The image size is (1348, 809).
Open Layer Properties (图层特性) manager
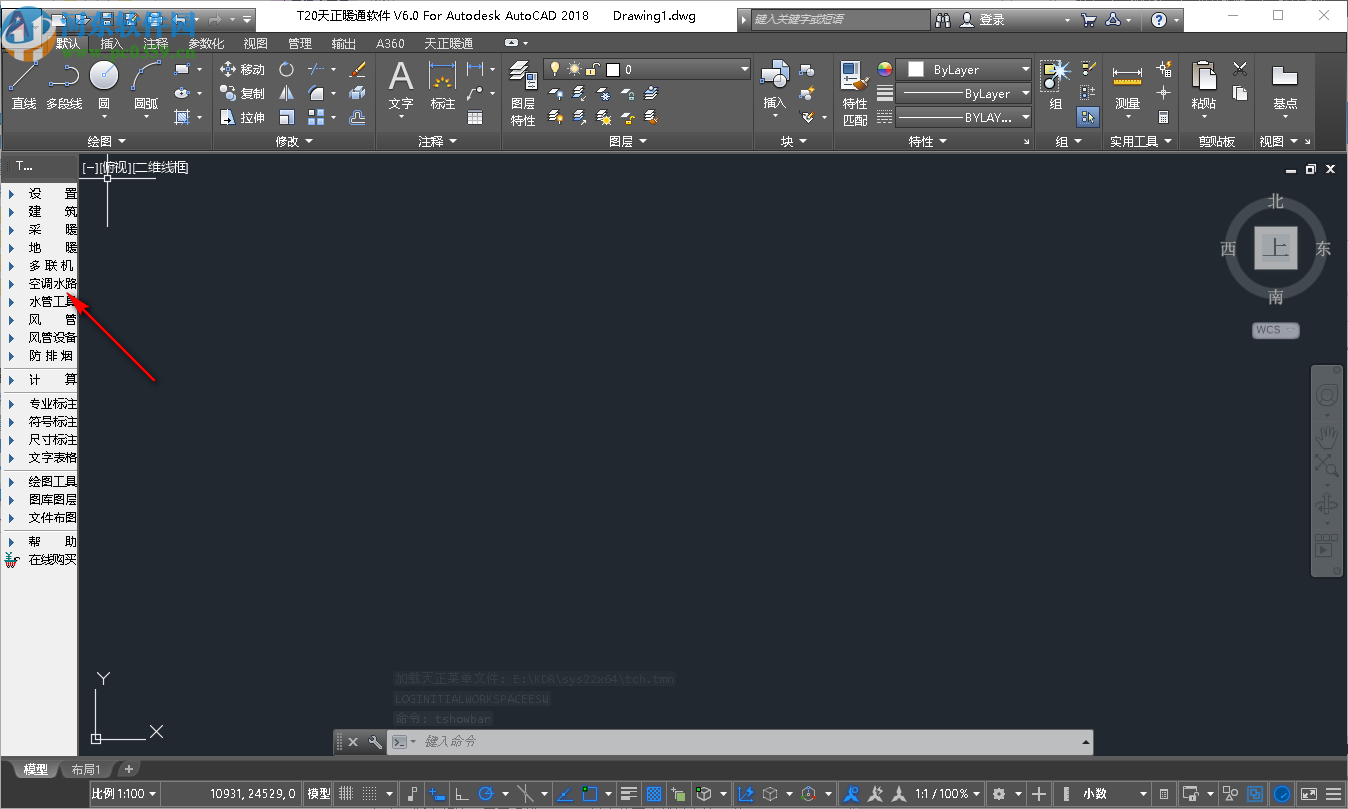pyautogui.click(x=523, y=93)
